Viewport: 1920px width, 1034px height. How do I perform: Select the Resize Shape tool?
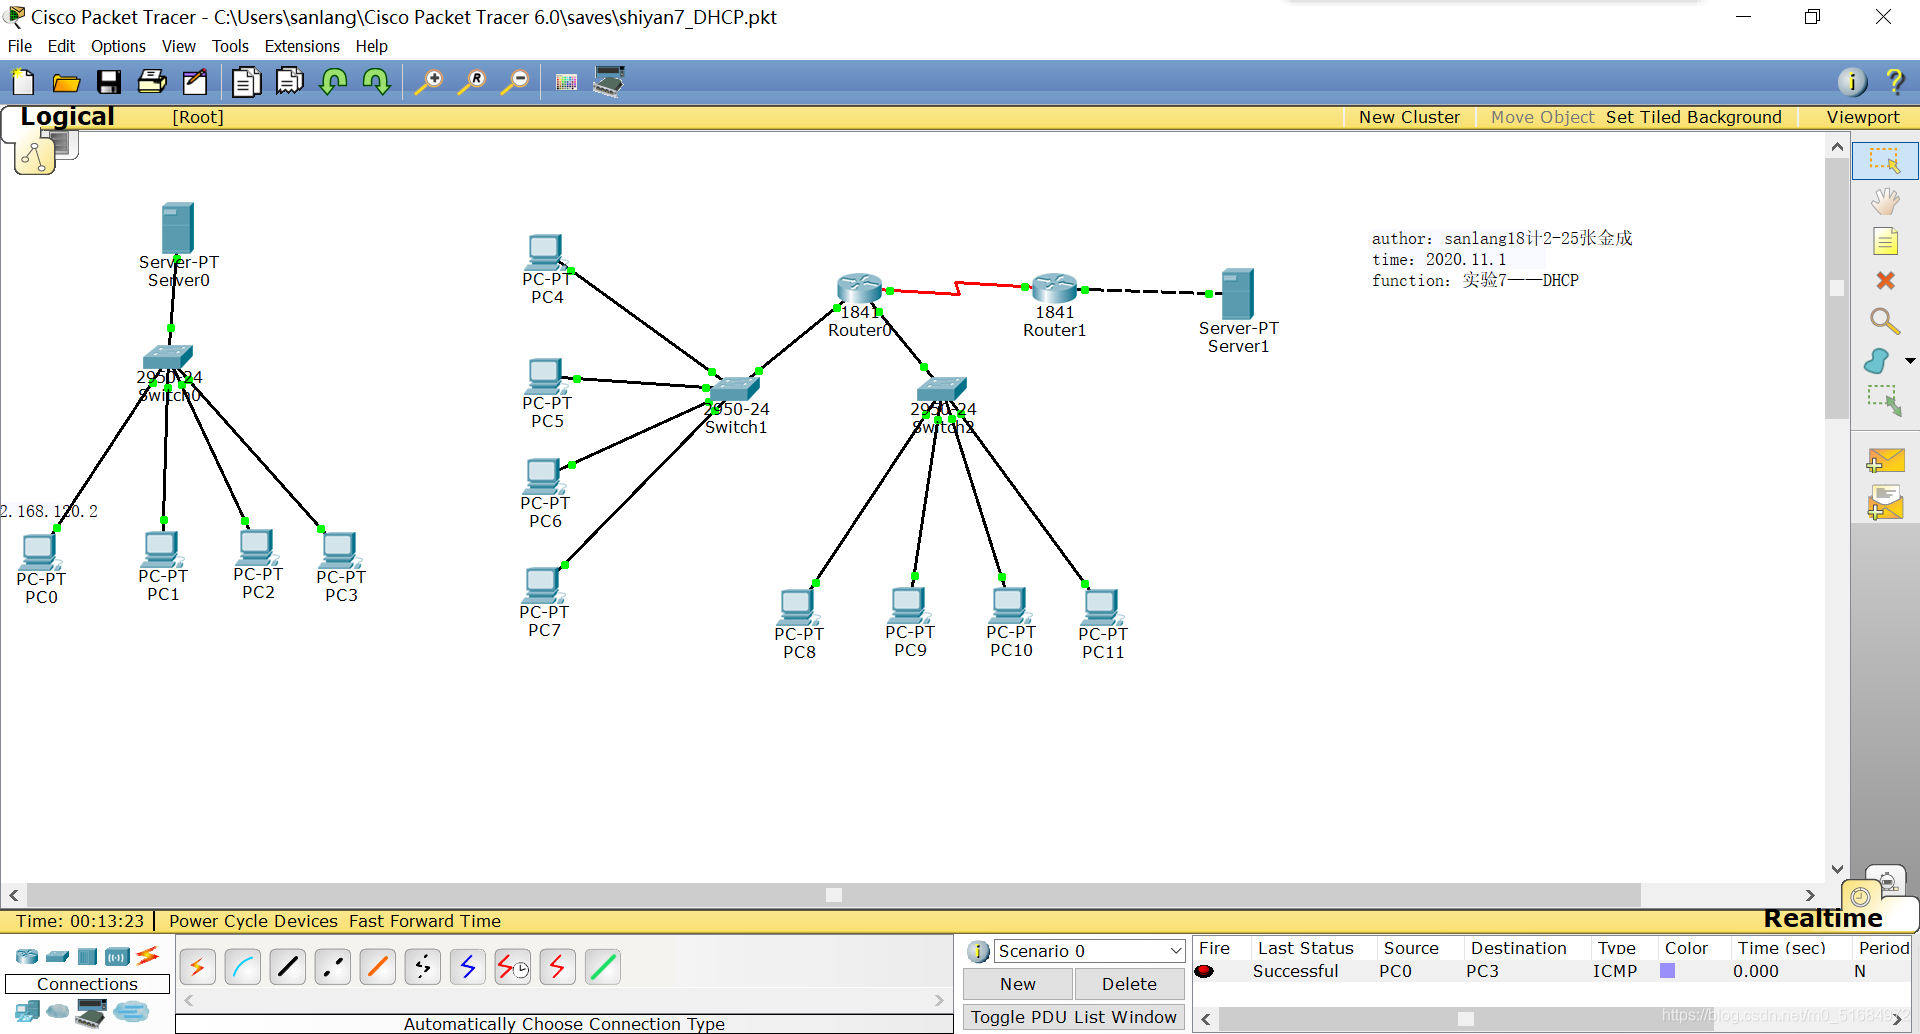(1885, 400)
